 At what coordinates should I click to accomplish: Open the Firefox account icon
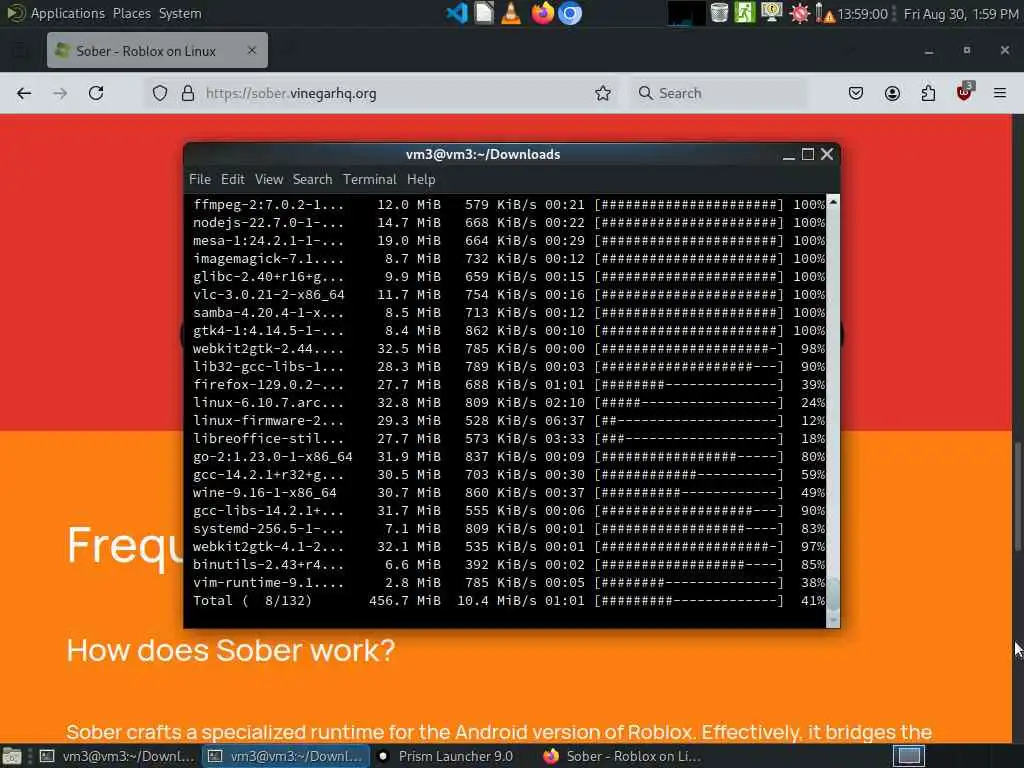[x=892, y=93]
